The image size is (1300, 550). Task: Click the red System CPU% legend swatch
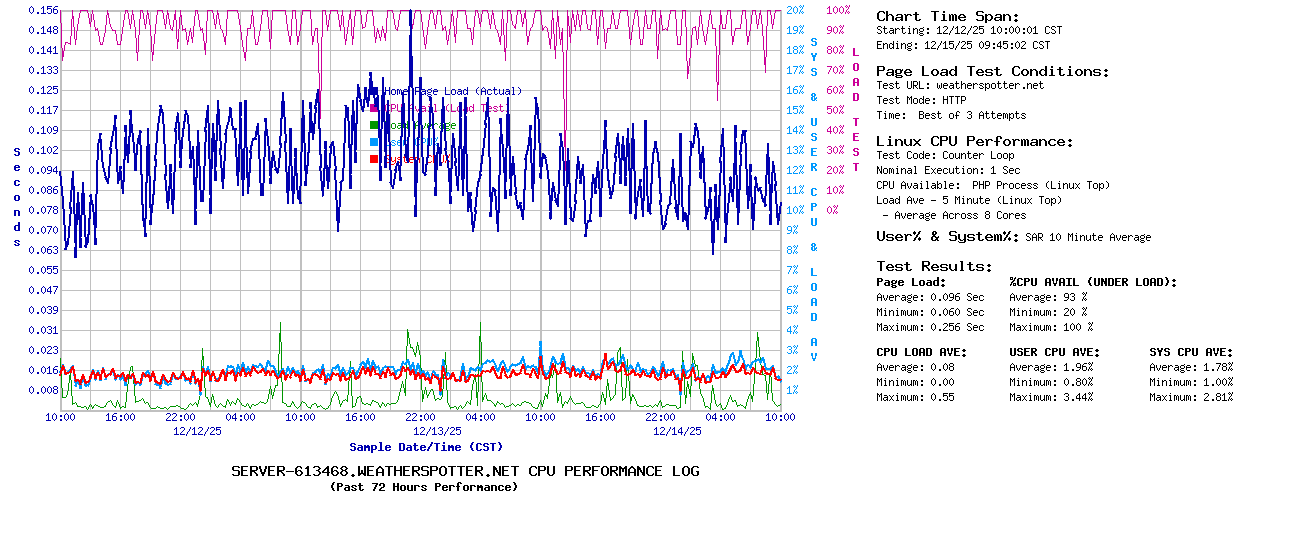click(374, 159)
